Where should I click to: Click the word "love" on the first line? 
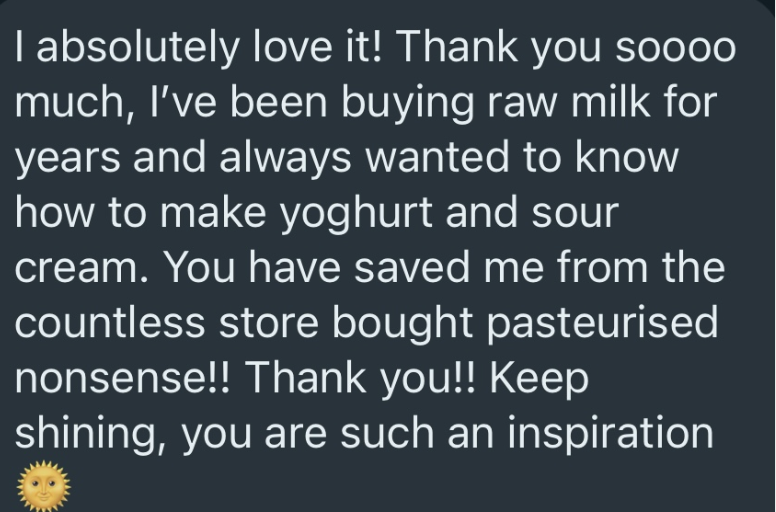[x=292, y=47]
